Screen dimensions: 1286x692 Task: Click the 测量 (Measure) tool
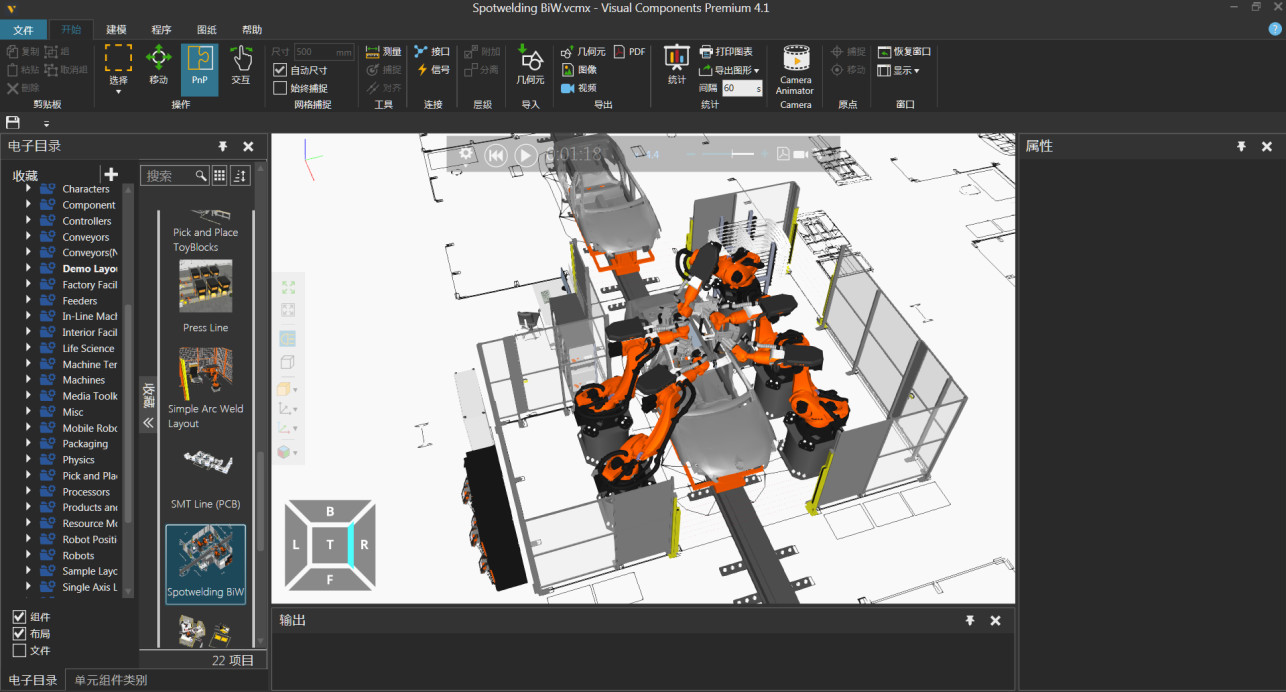click(x=383, y=52)
